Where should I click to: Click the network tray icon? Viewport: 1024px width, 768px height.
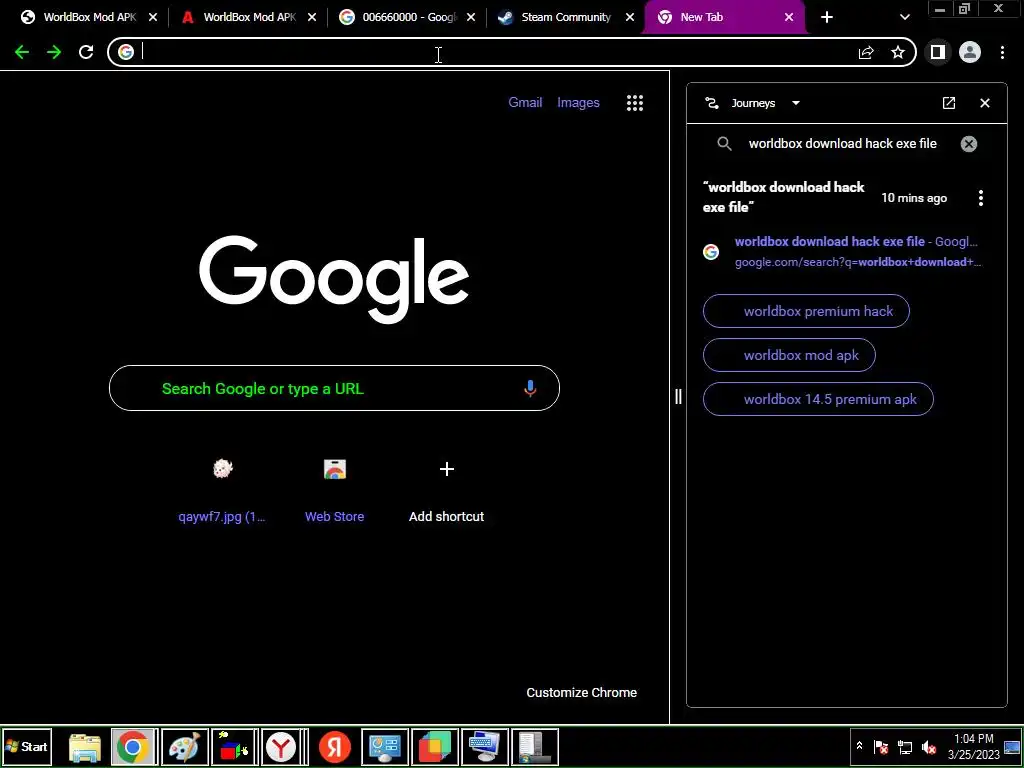point(904,747)
